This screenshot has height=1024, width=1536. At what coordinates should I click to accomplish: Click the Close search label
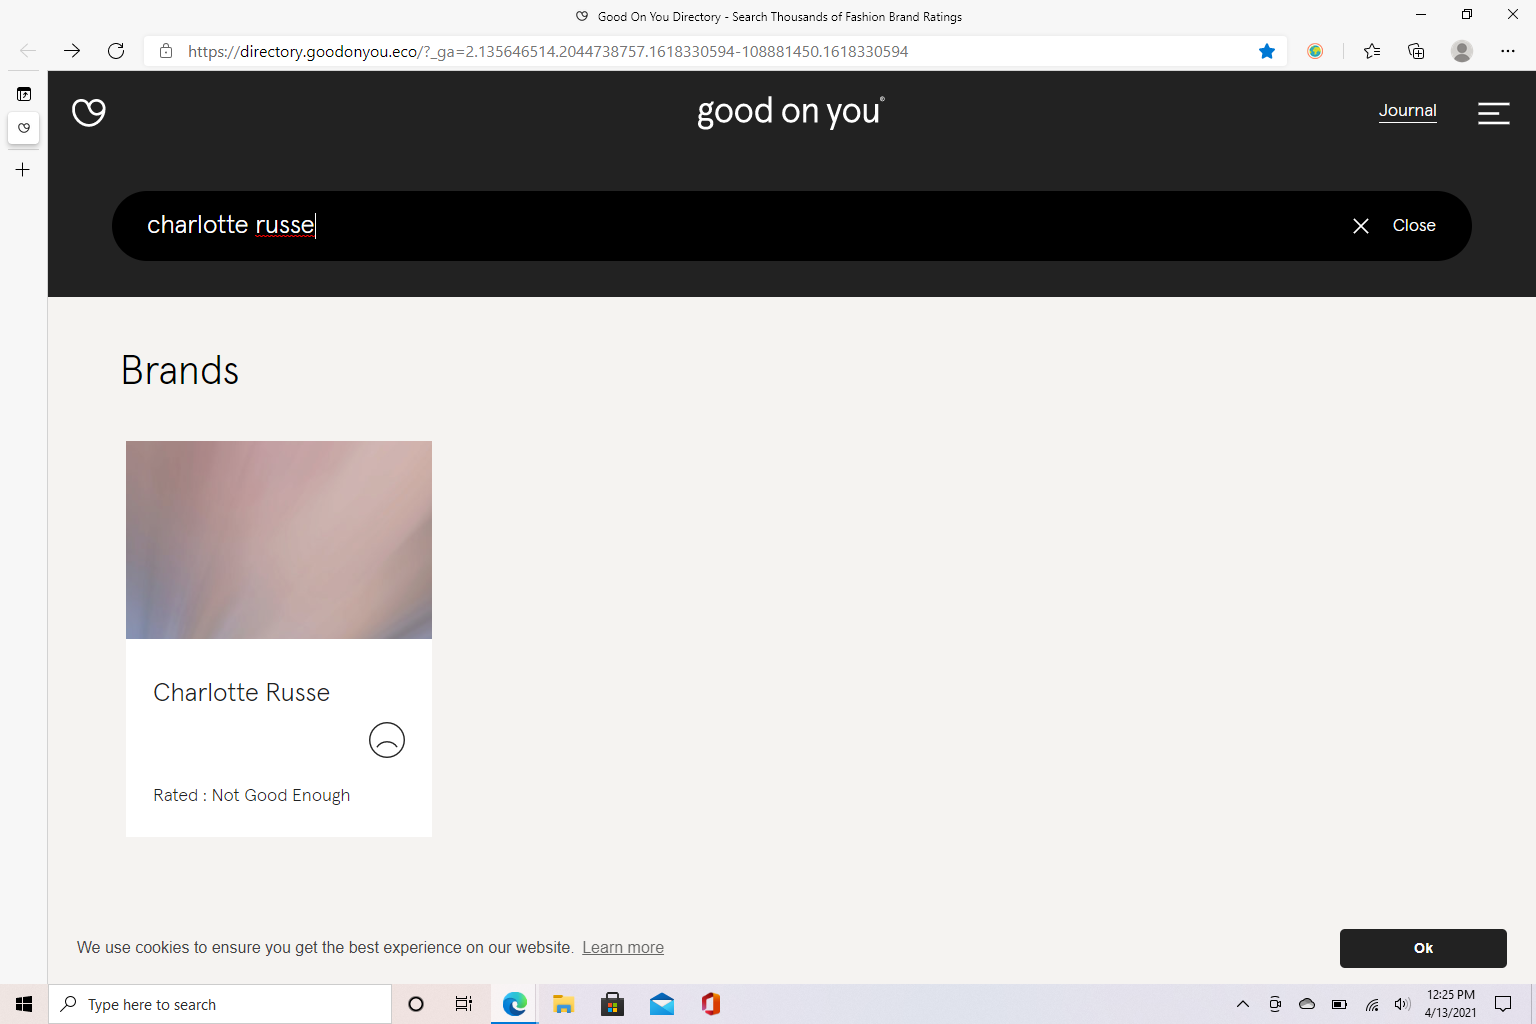pos(1414,226)
